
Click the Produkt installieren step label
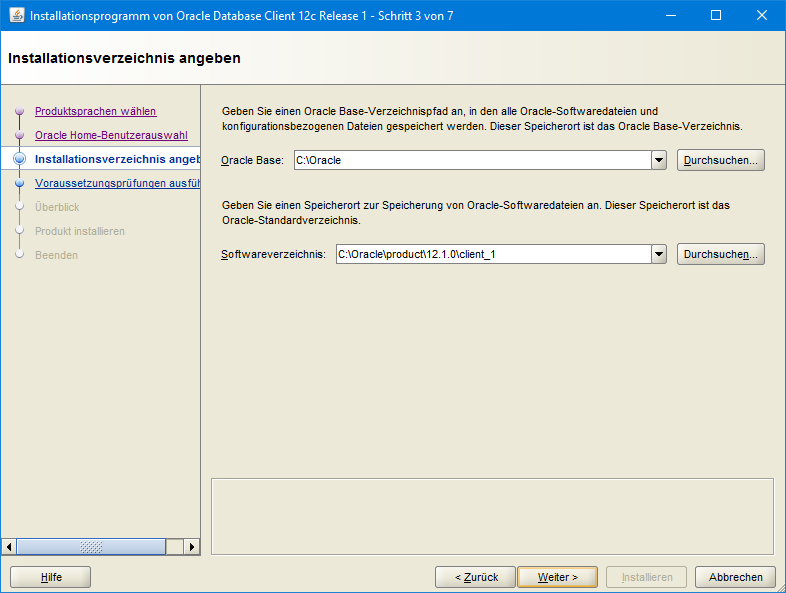80,231
